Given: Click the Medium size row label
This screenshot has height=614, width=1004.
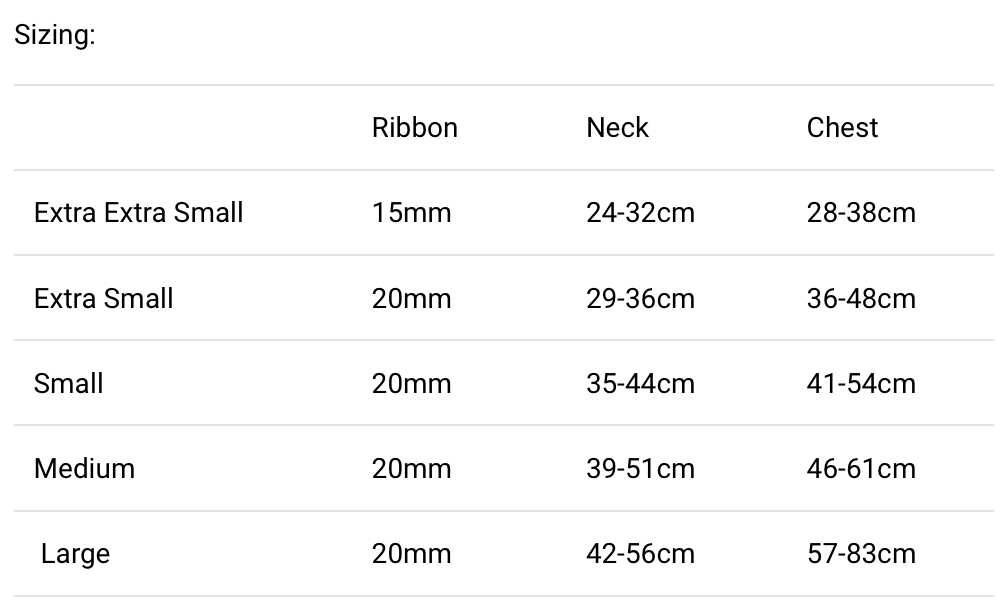Looking at the screenshot, I should coord(84,469).
